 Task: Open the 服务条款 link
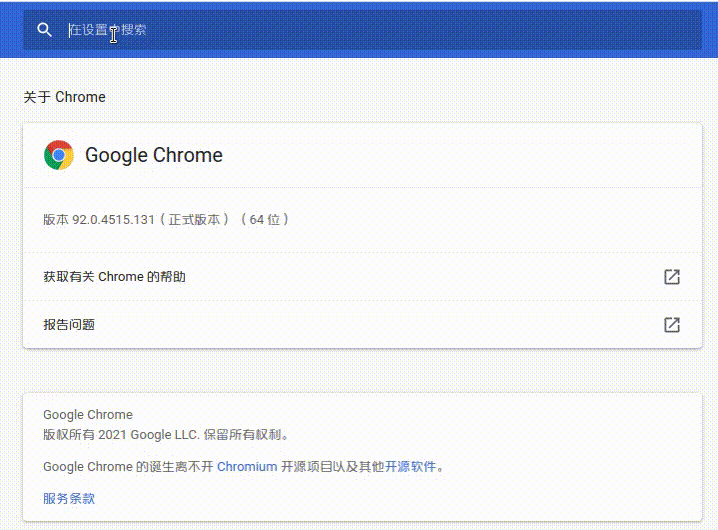tap(69, 498)
